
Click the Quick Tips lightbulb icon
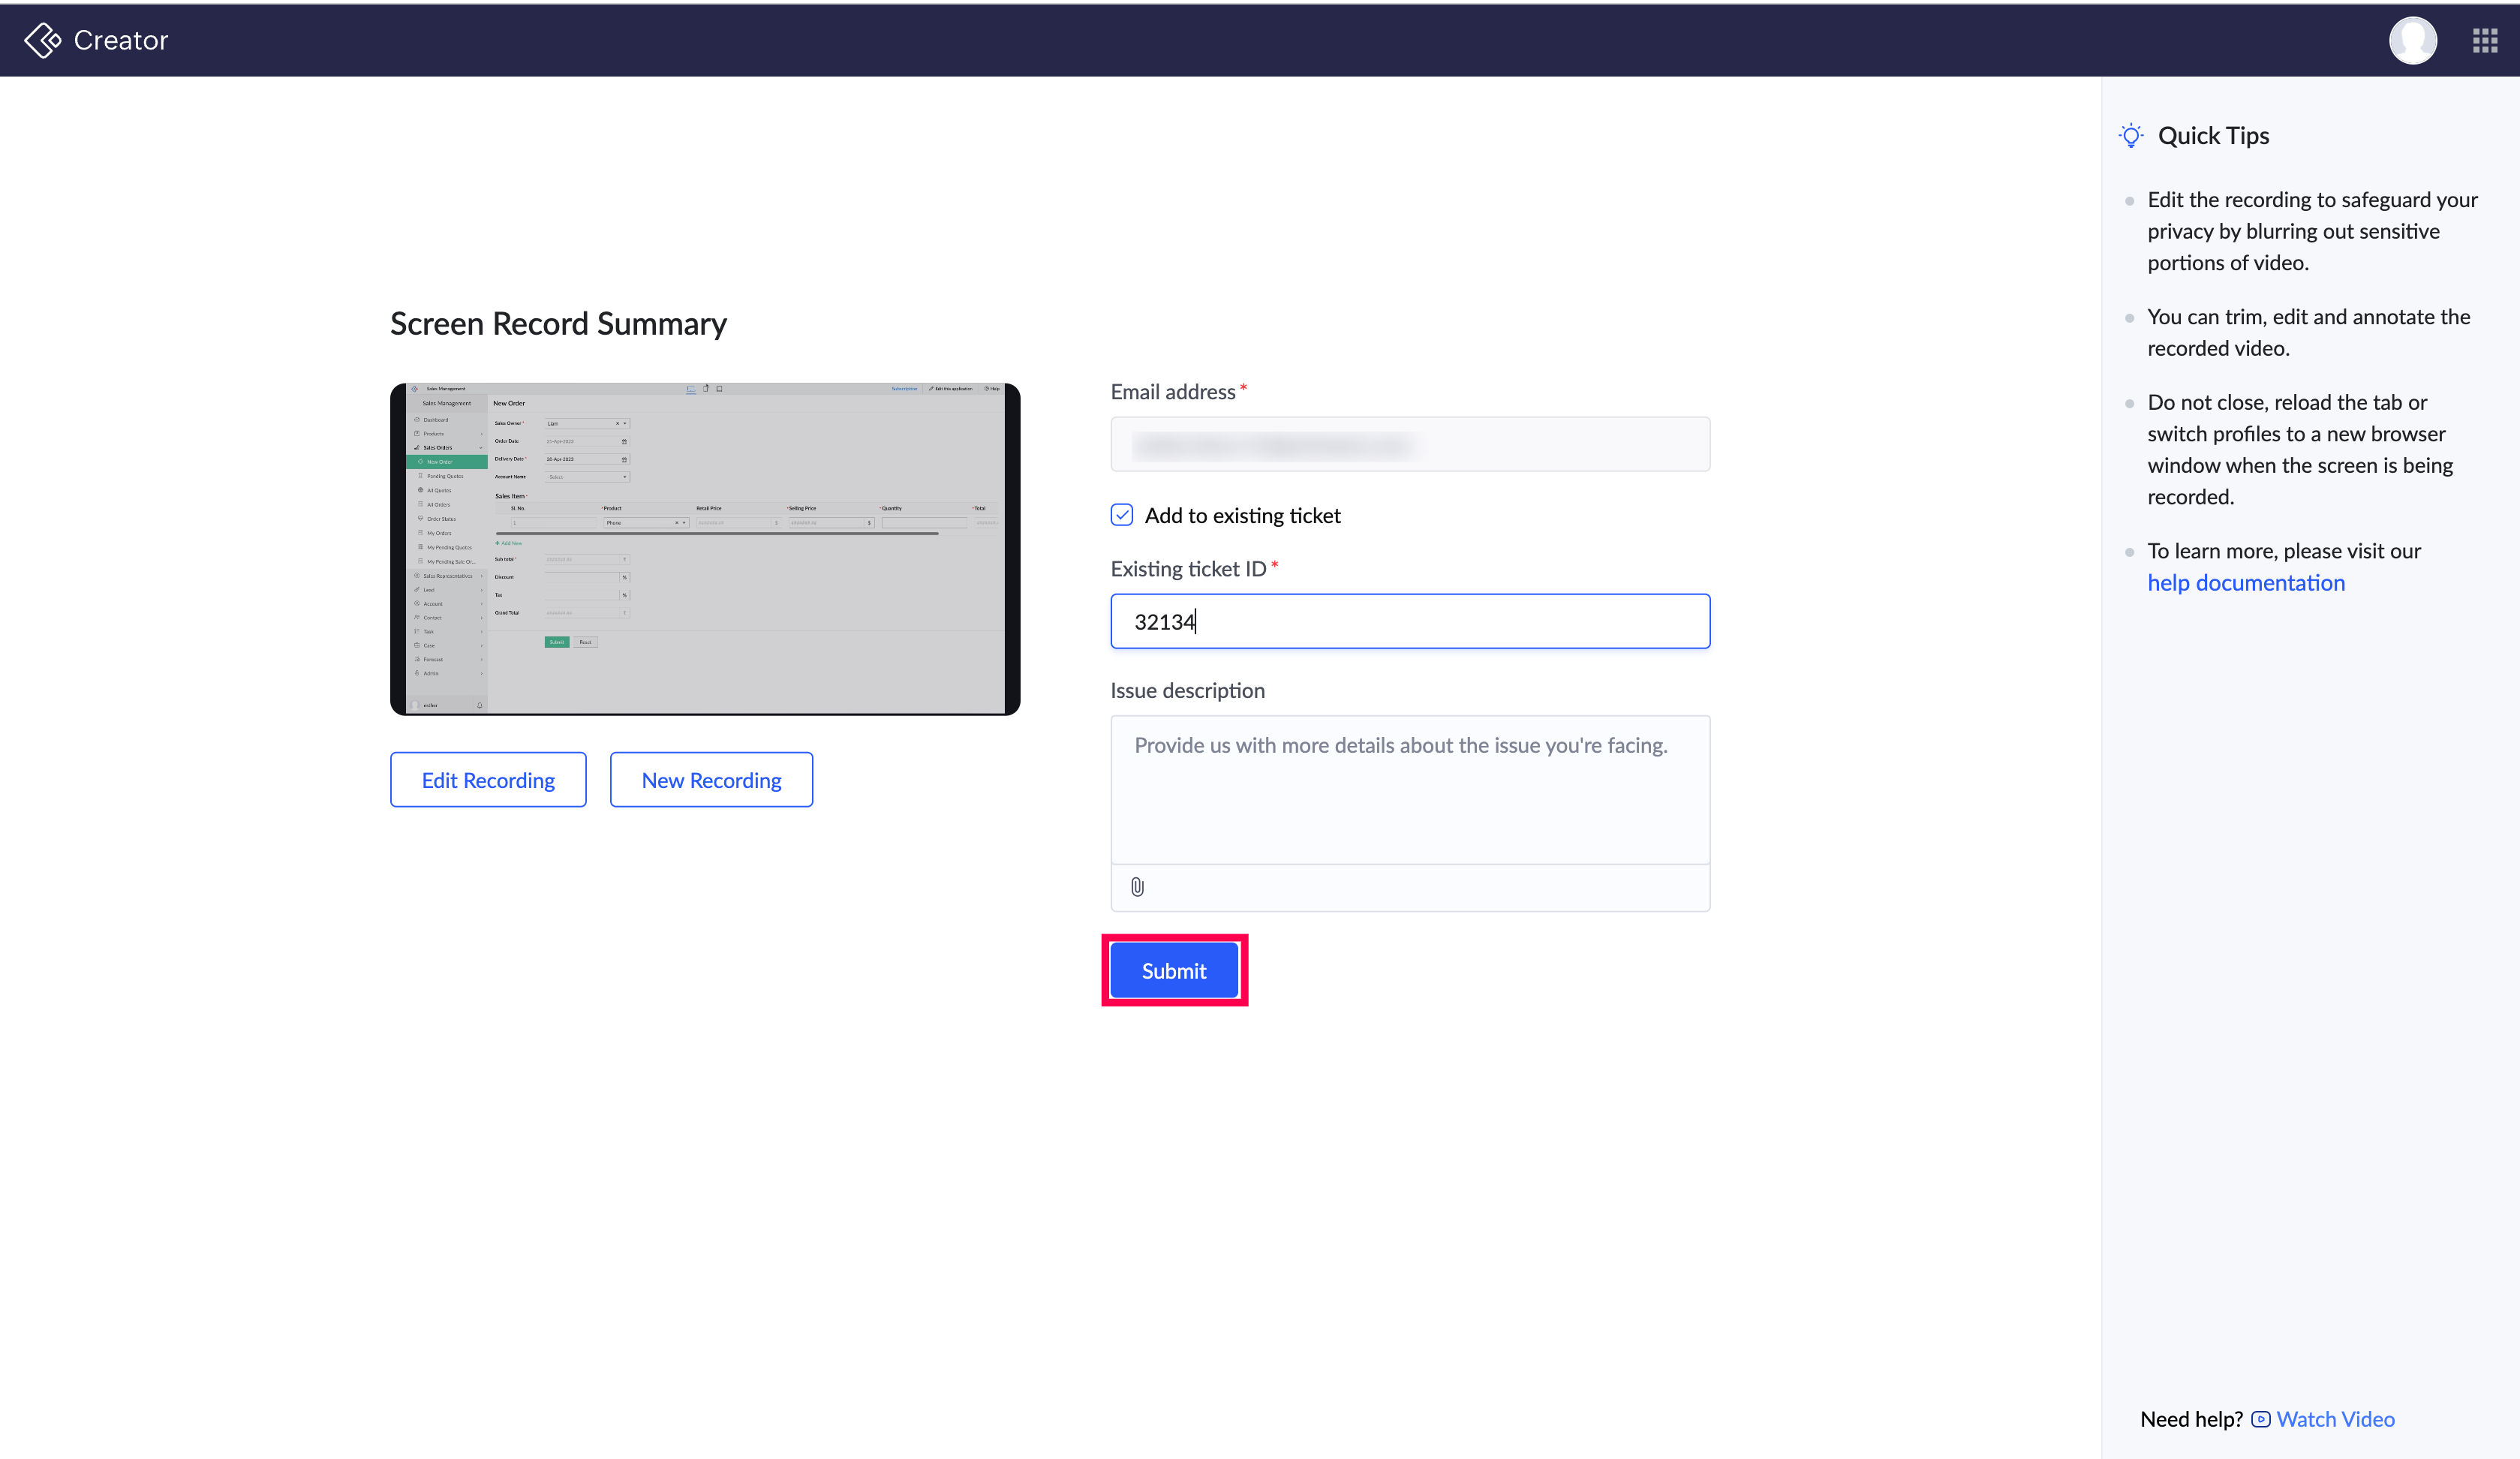[2131, 136]
